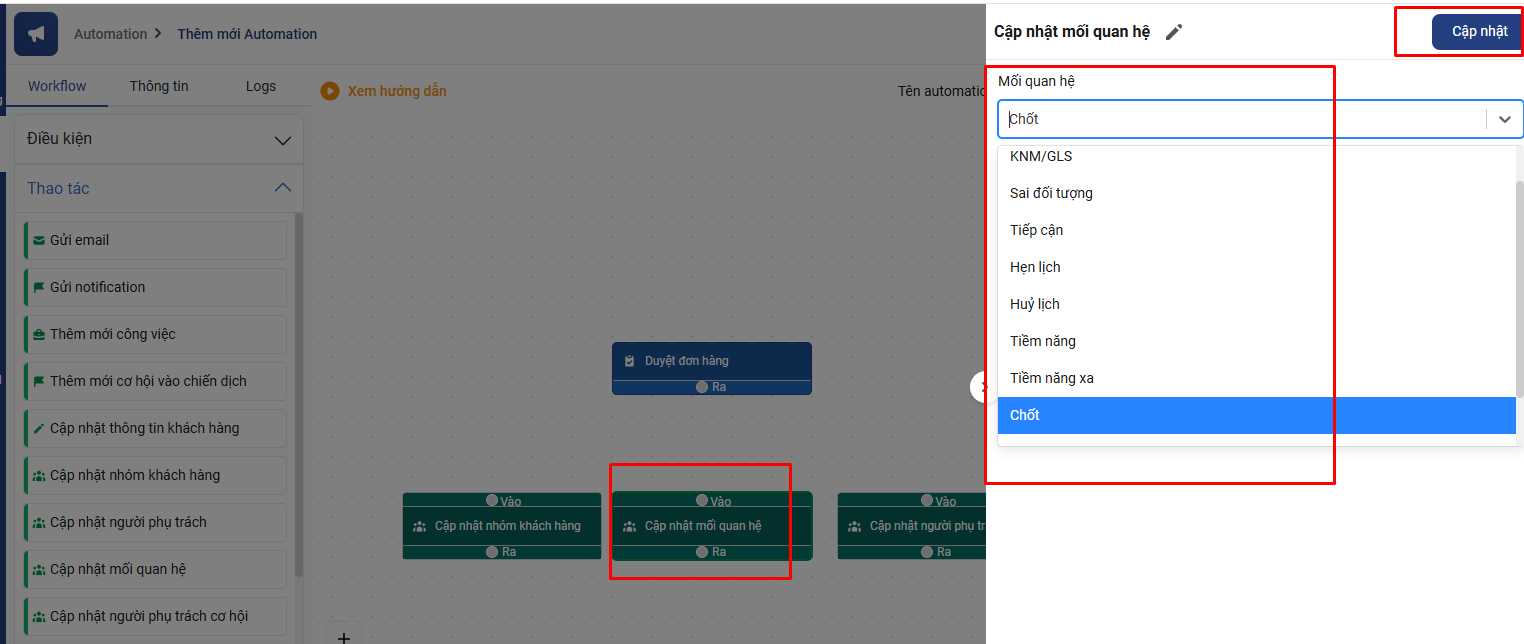The height and width of the screenshot is (644, 1524).
Task: Open the Logs tab
Action: pos(260,86)
